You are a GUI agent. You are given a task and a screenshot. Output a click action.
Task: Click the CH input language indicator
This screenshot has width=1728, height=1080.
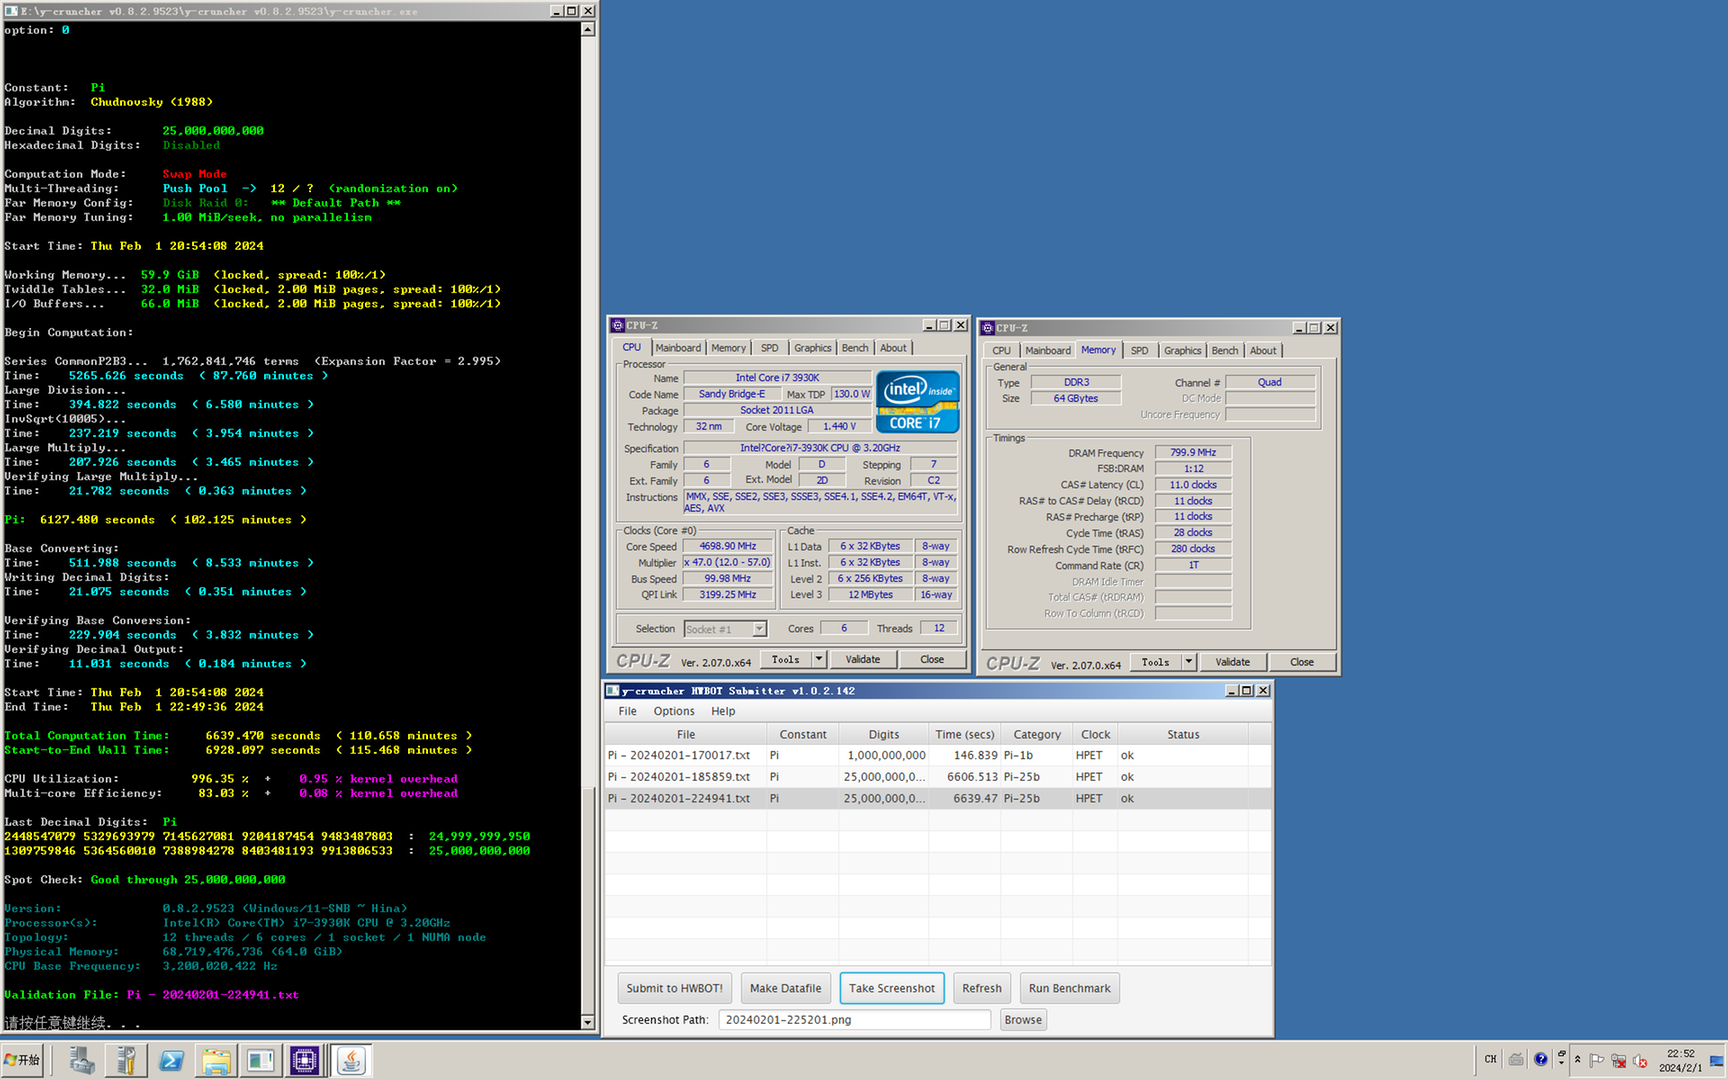[1490, 1060]
